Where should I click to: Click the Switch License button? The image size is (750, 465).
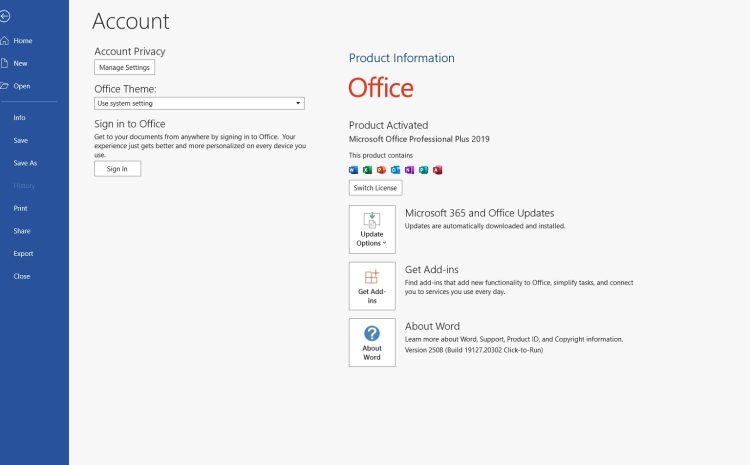click(375, 188)
